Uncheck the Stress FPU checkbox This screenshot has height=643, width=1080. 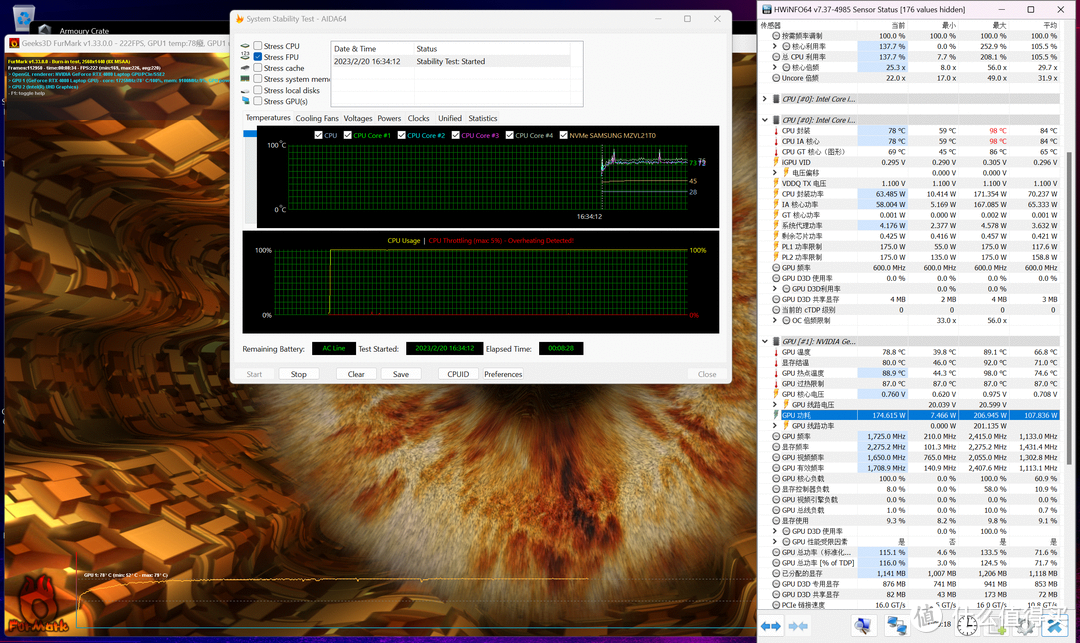pyautogui.click(x=258, y=56)
